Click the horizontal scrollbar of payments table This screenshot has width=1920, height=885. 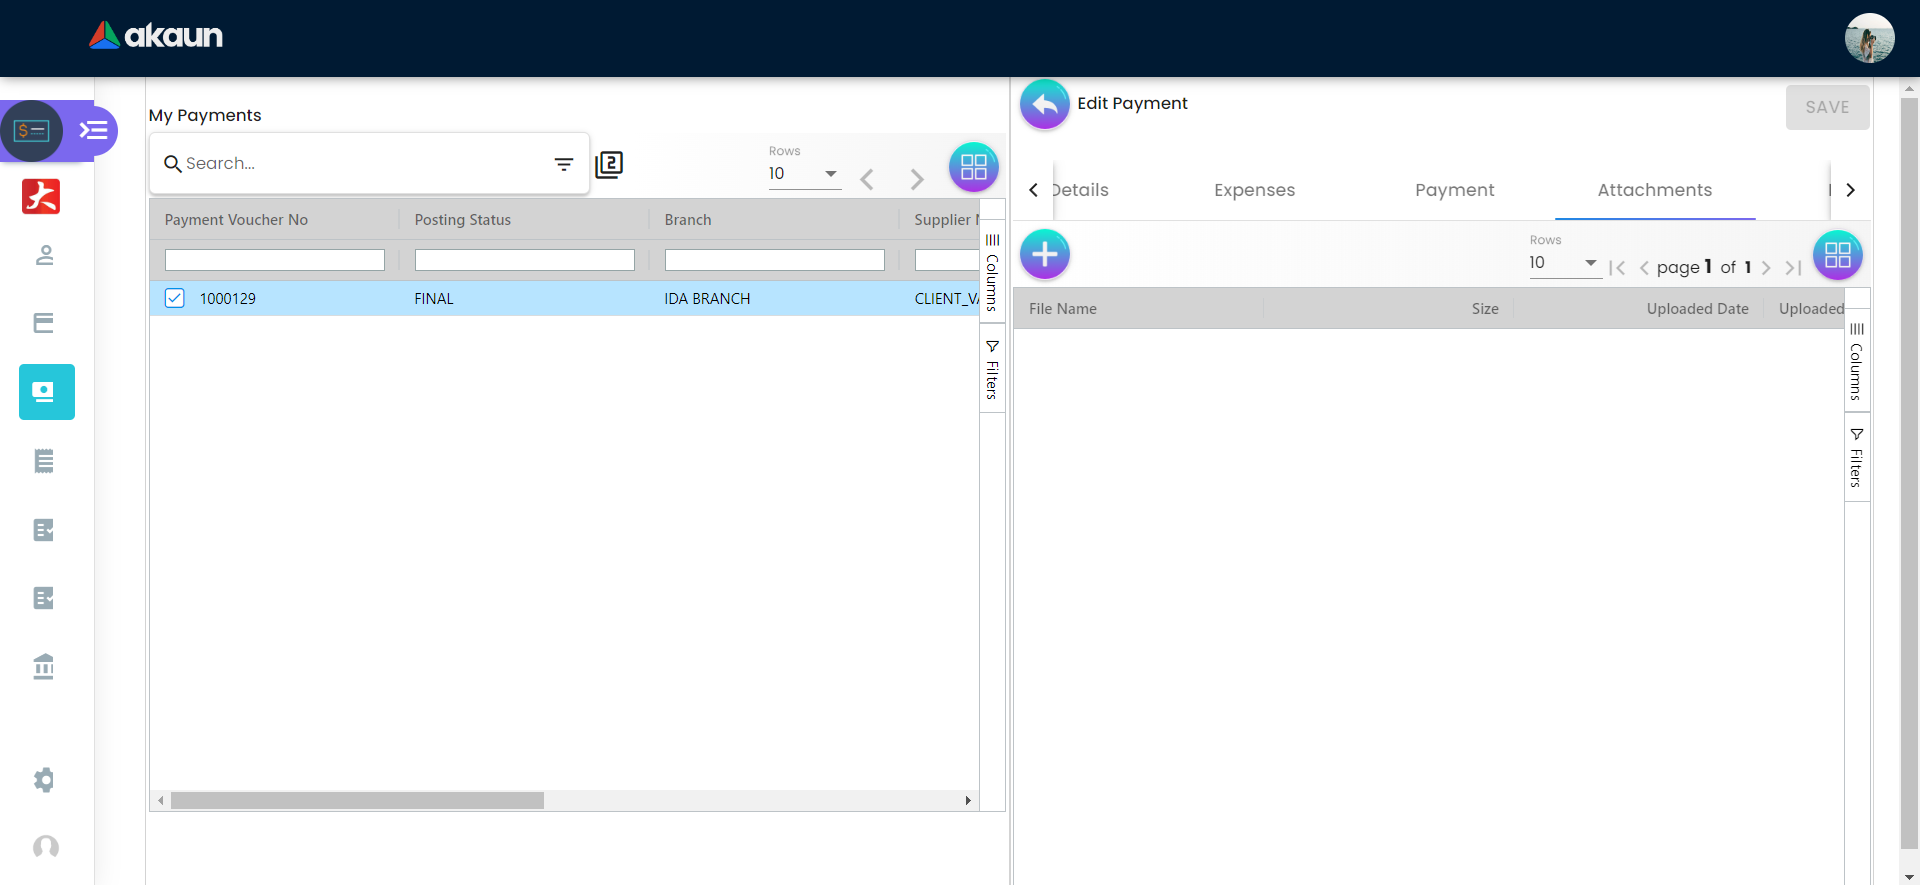click(357, 801)
